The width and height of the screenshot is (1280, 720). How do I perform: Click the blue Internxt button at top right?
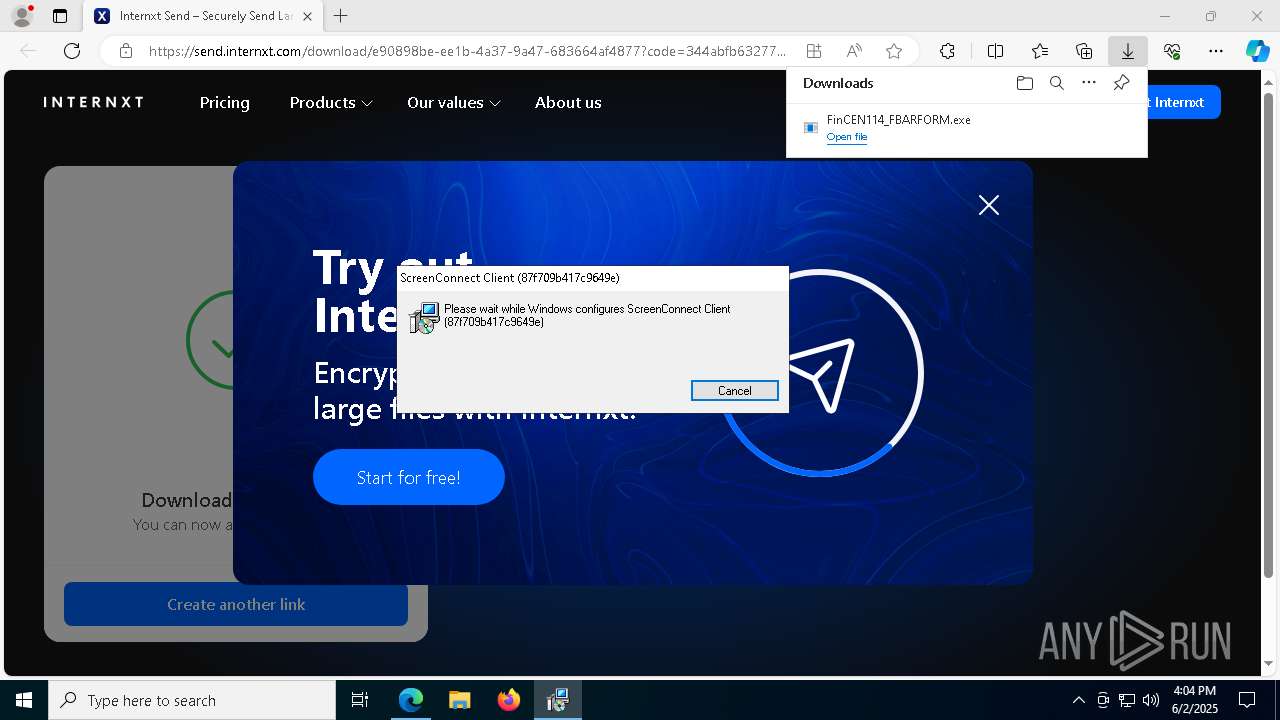[x=1184, y=102]
